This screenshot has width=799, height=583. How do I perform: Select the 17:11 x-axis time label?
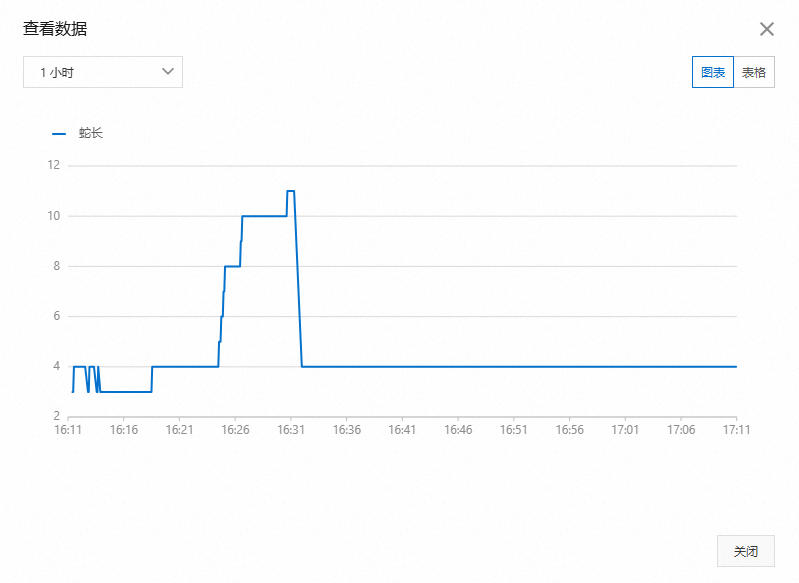click(736, 430)
